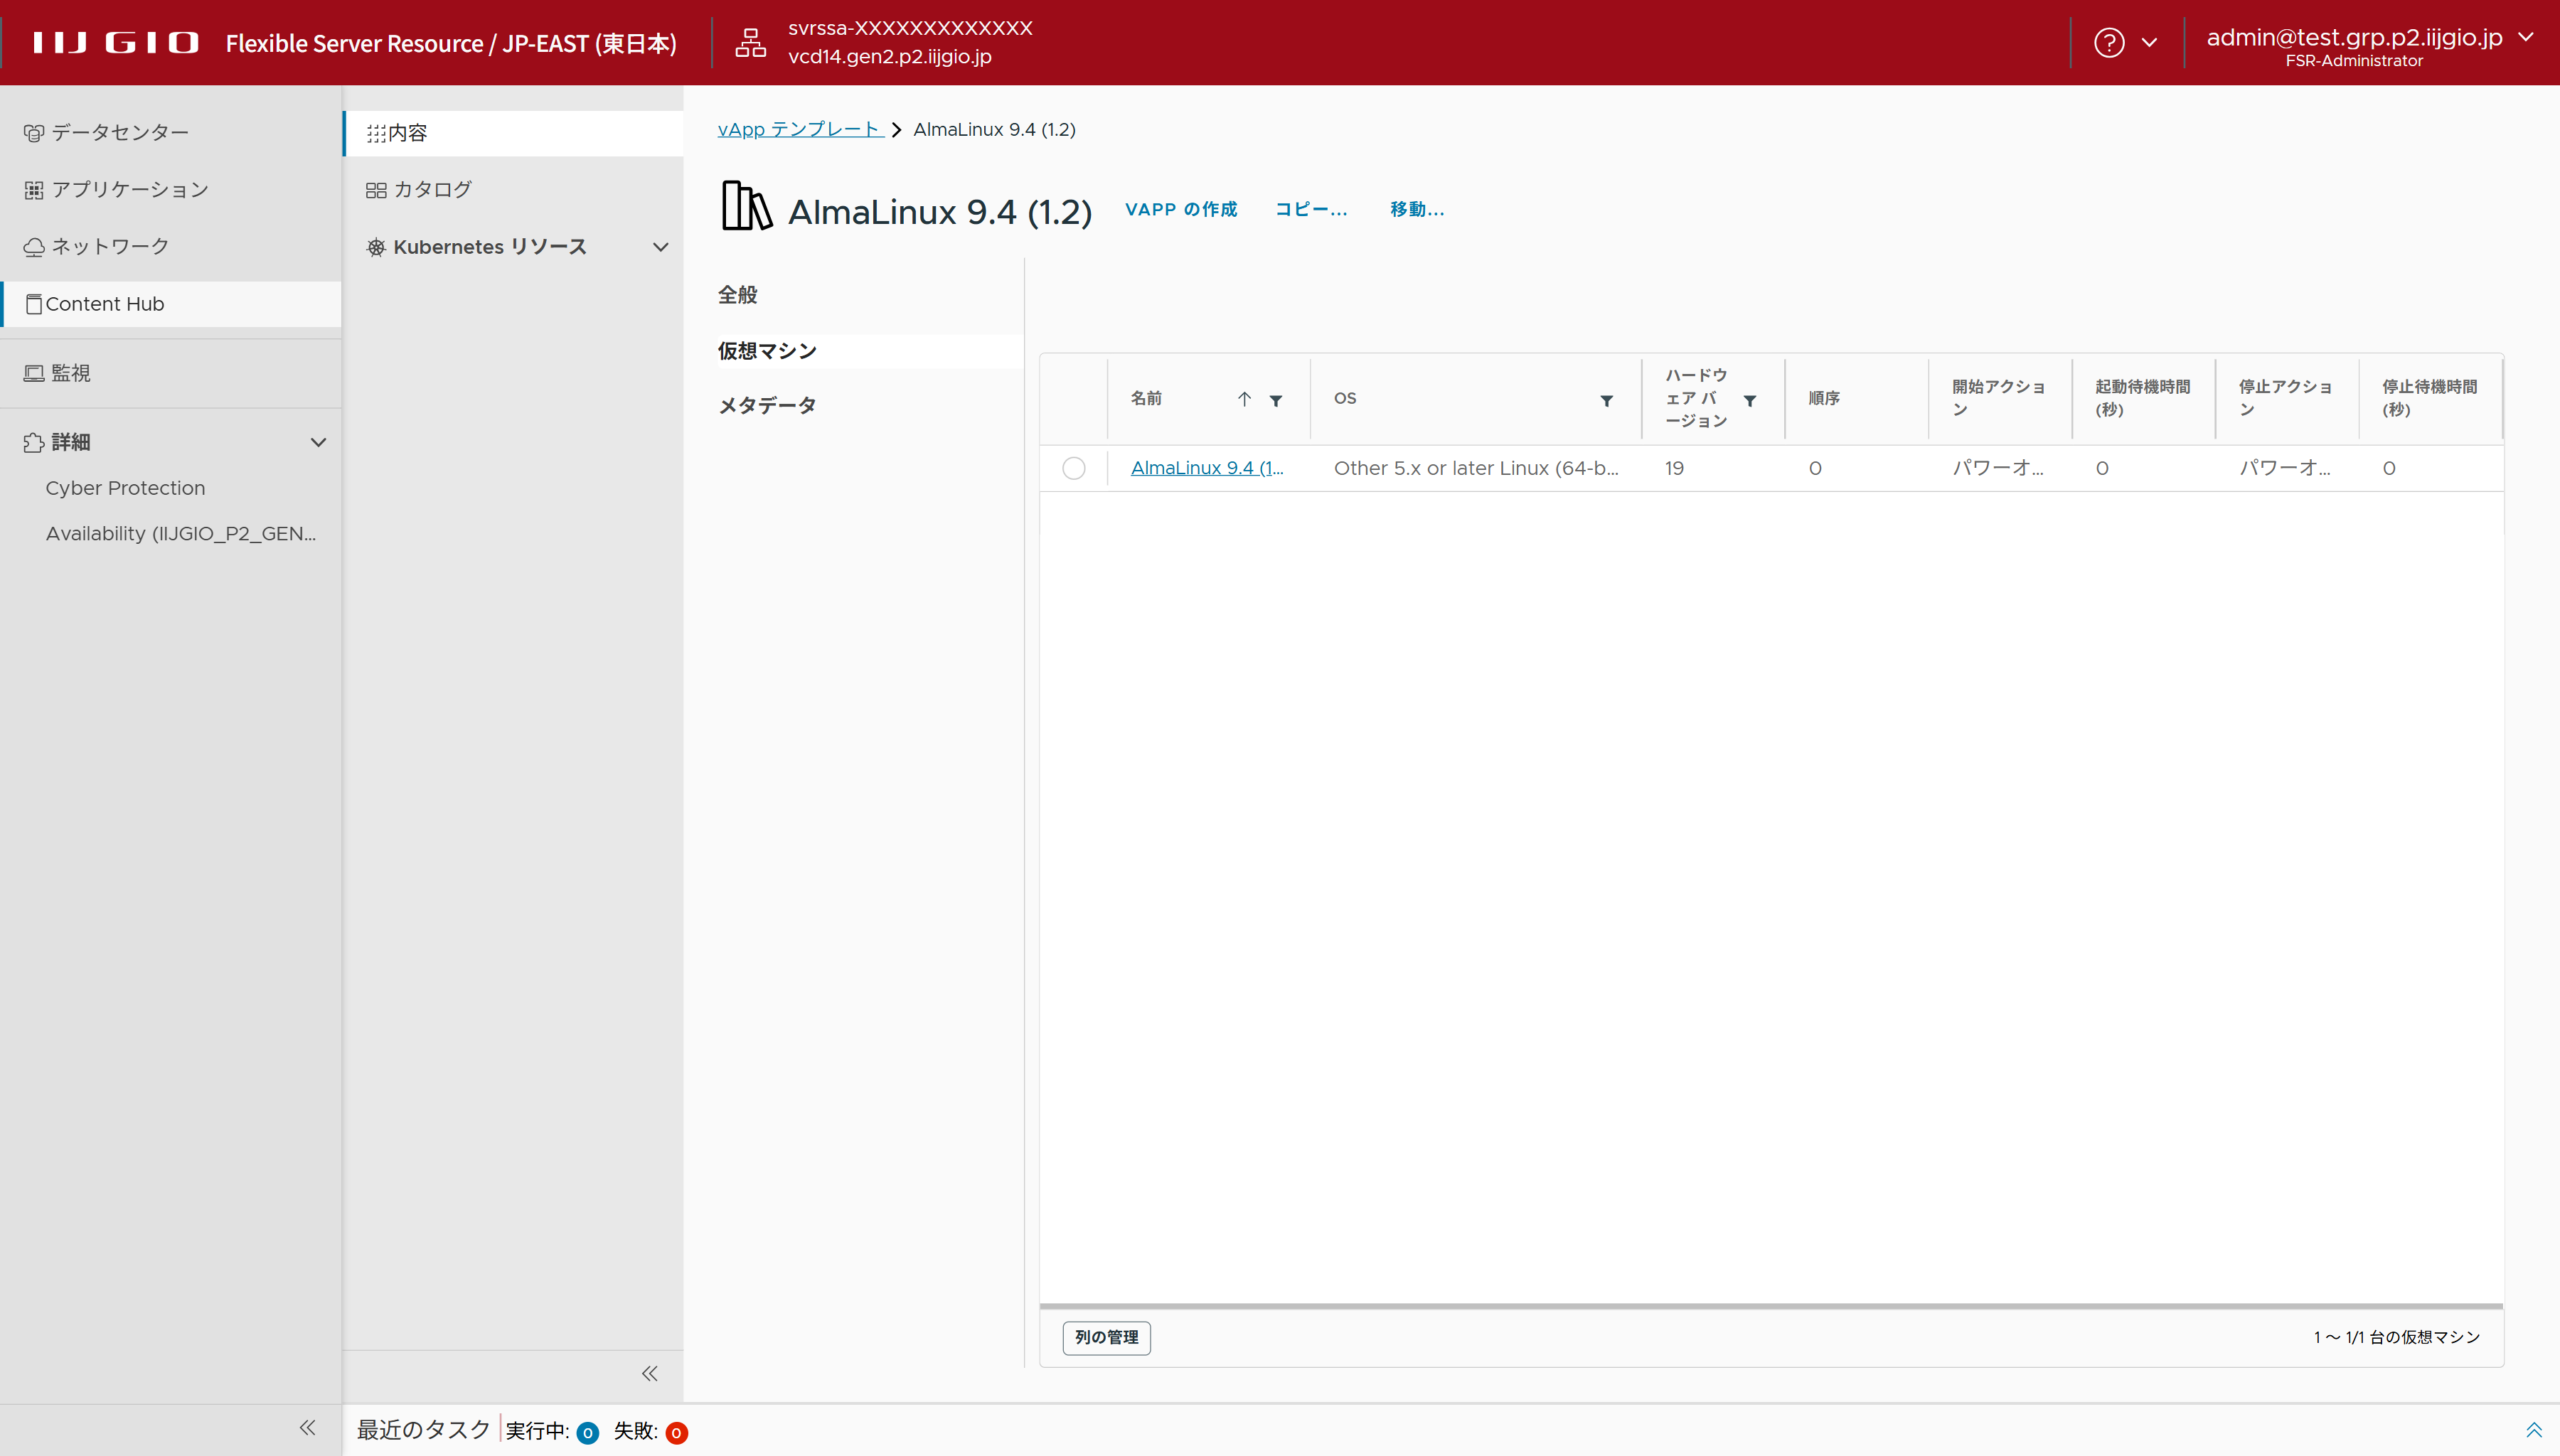Select the AlmaLinux 9.4 VM radio button
2560x1456 pixels.
tap(1073, 468)
